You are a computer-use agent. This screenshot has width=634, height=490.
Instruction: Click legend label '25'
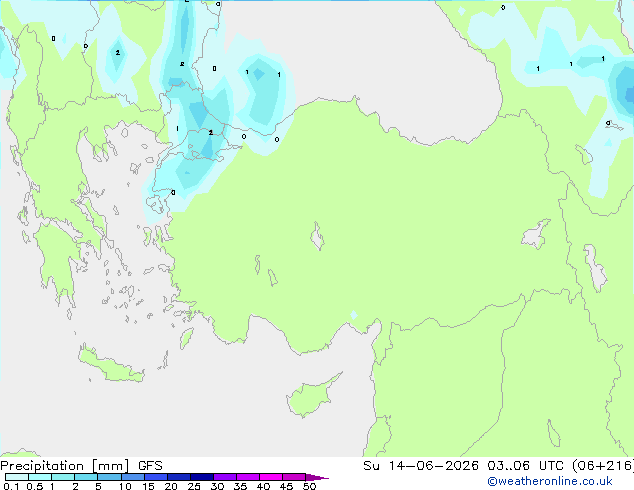[x=194, y=486]
